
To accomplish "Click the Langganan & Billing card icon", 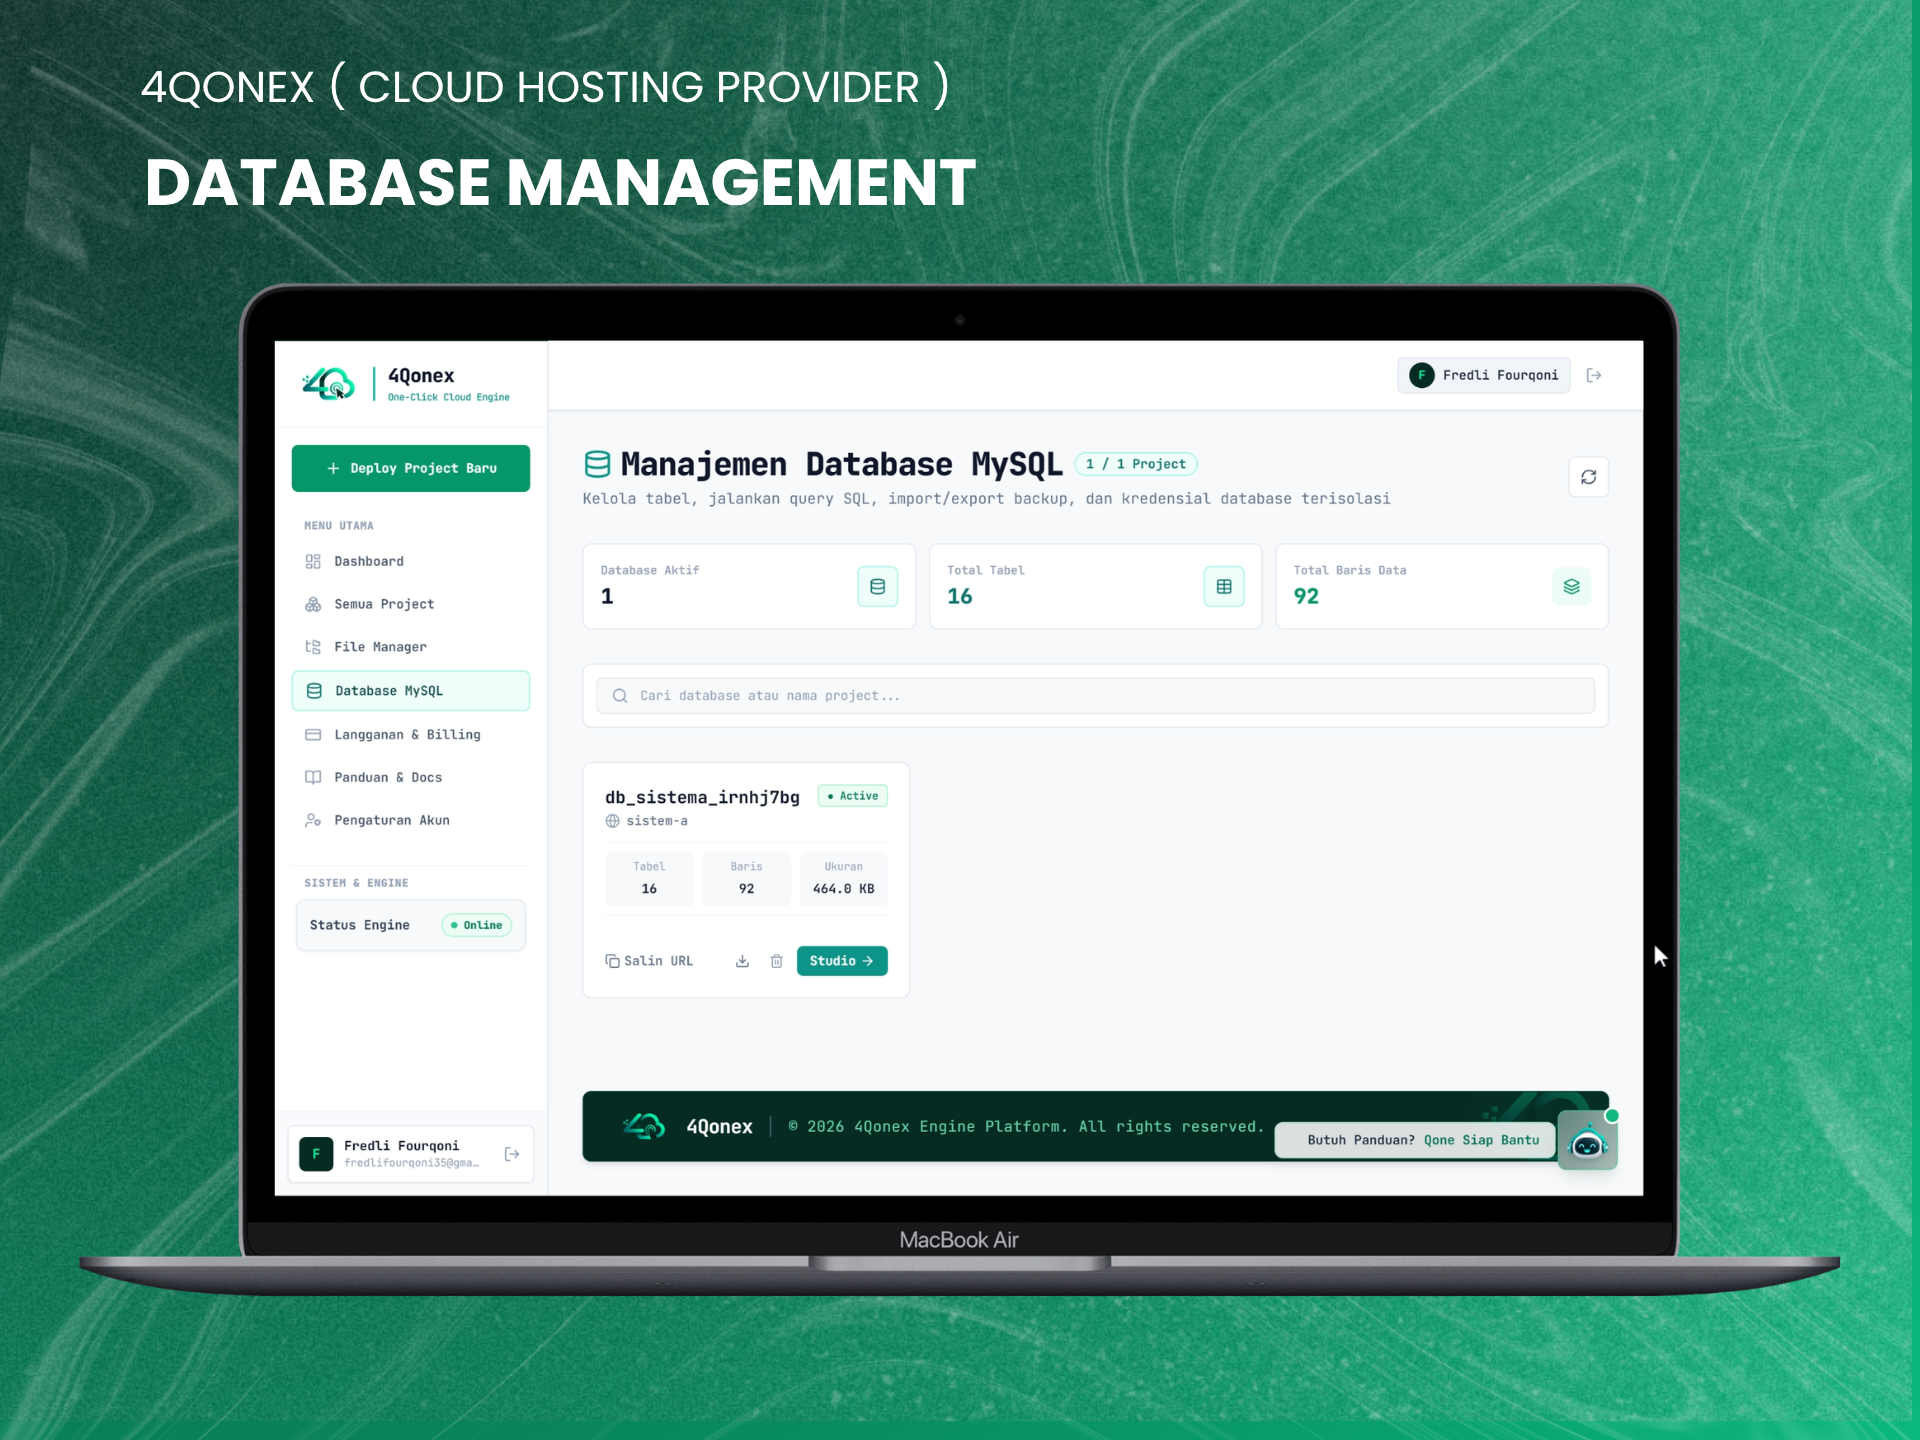I will click(313, 734).
